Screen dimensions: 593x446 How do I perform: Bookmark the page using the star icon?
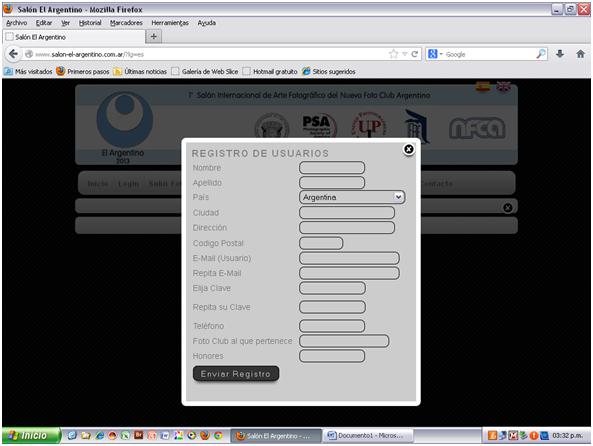click(393, 54)
